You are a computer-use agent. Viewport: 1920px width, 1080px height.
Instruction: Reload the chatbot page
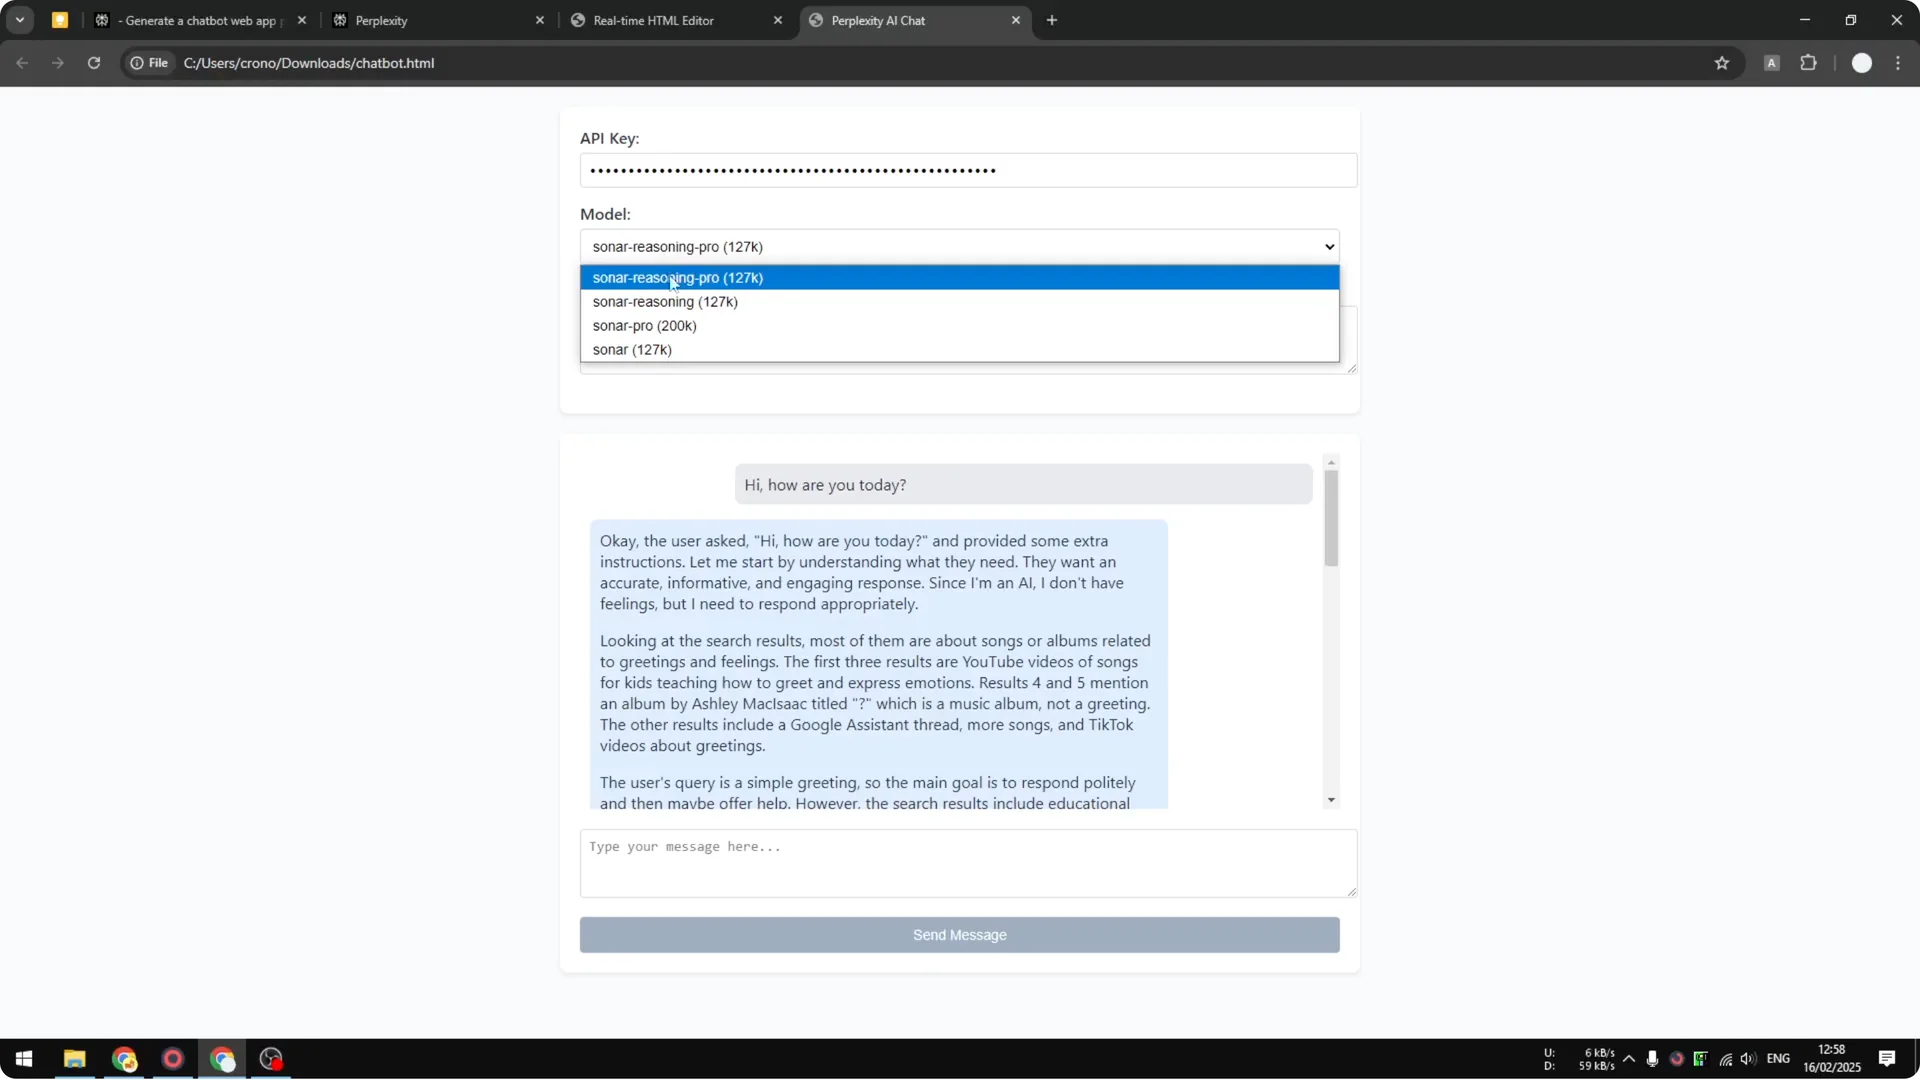click(93, 63)
